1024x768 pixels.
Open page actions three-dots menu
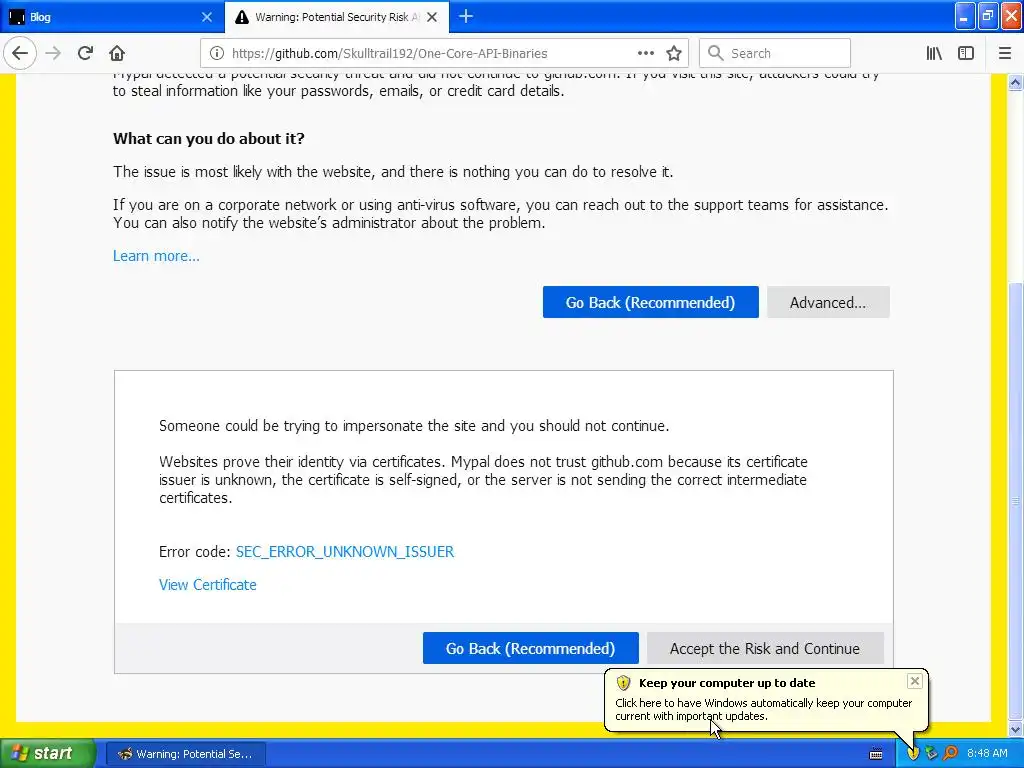[645, 54]
